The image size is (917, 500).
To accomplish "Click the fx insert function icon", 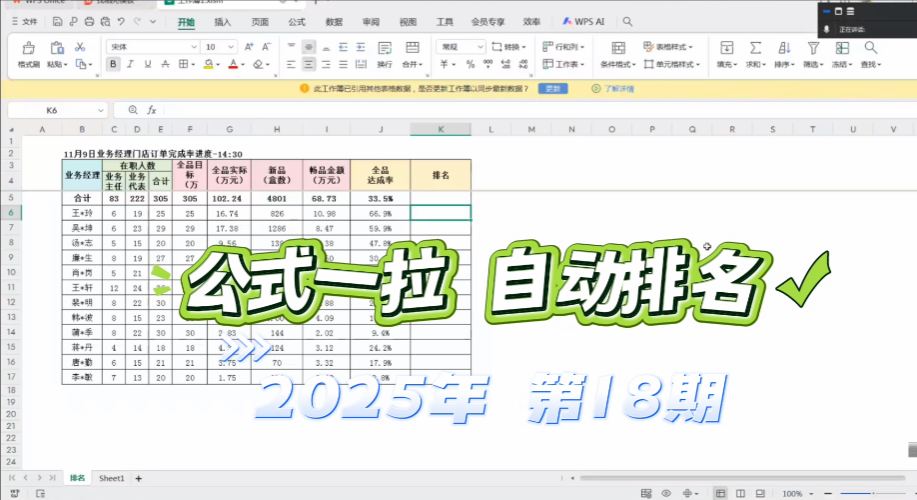I will pyautogui.click(x=151, y=110).
